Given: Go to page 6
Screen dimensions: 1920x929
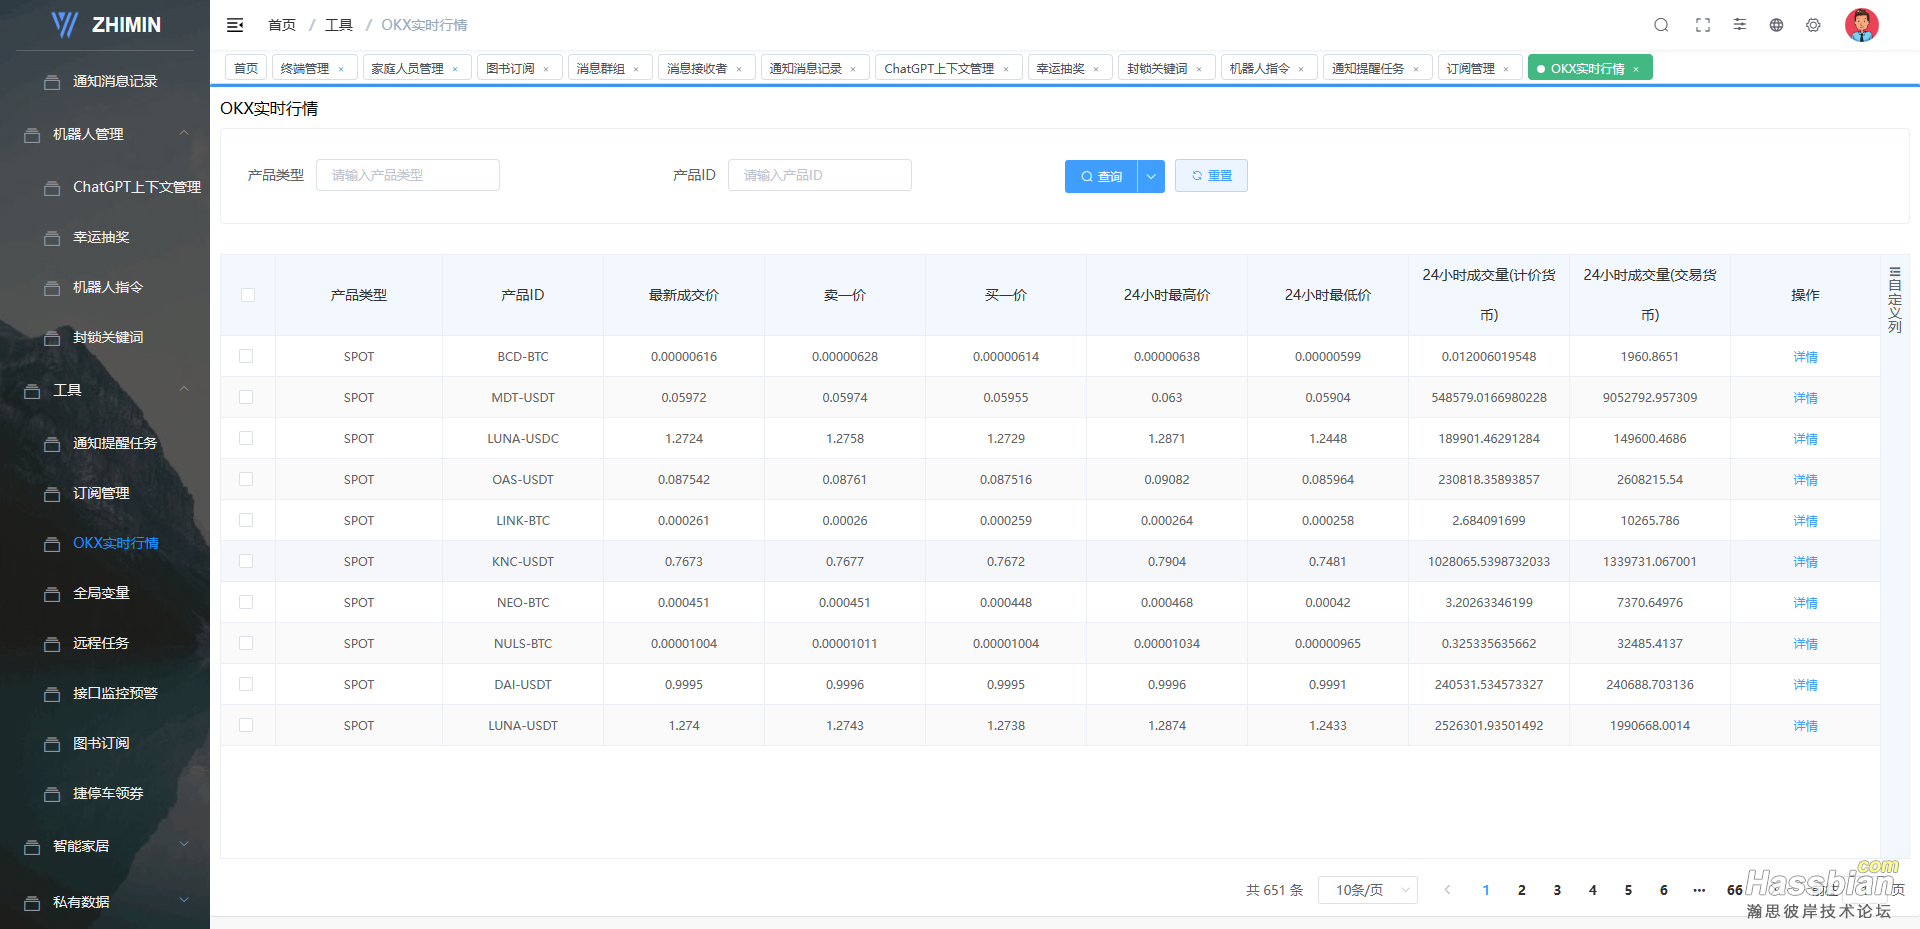Looking at the screenshot, I should (x=1664, y=890).
